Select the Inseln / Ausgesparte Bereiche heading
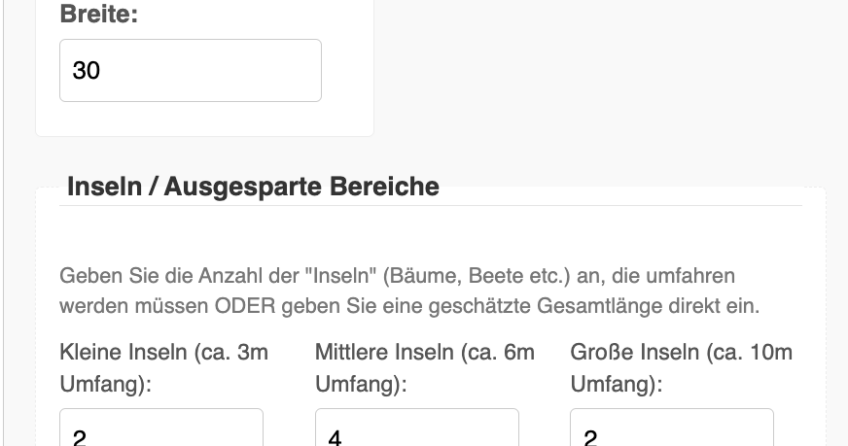The height and width of the screenshot is (446, 848). pos(253,187)
